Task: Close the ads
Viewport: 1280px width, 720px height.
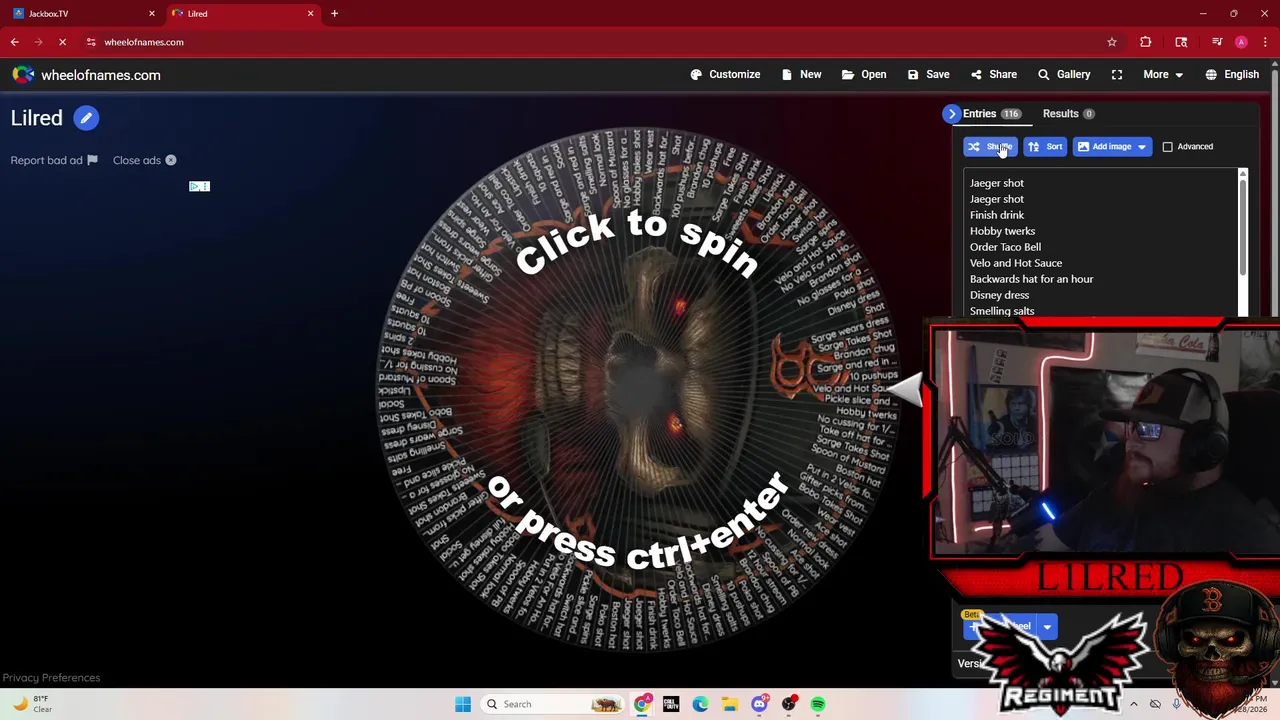Action: click(144, 160)
